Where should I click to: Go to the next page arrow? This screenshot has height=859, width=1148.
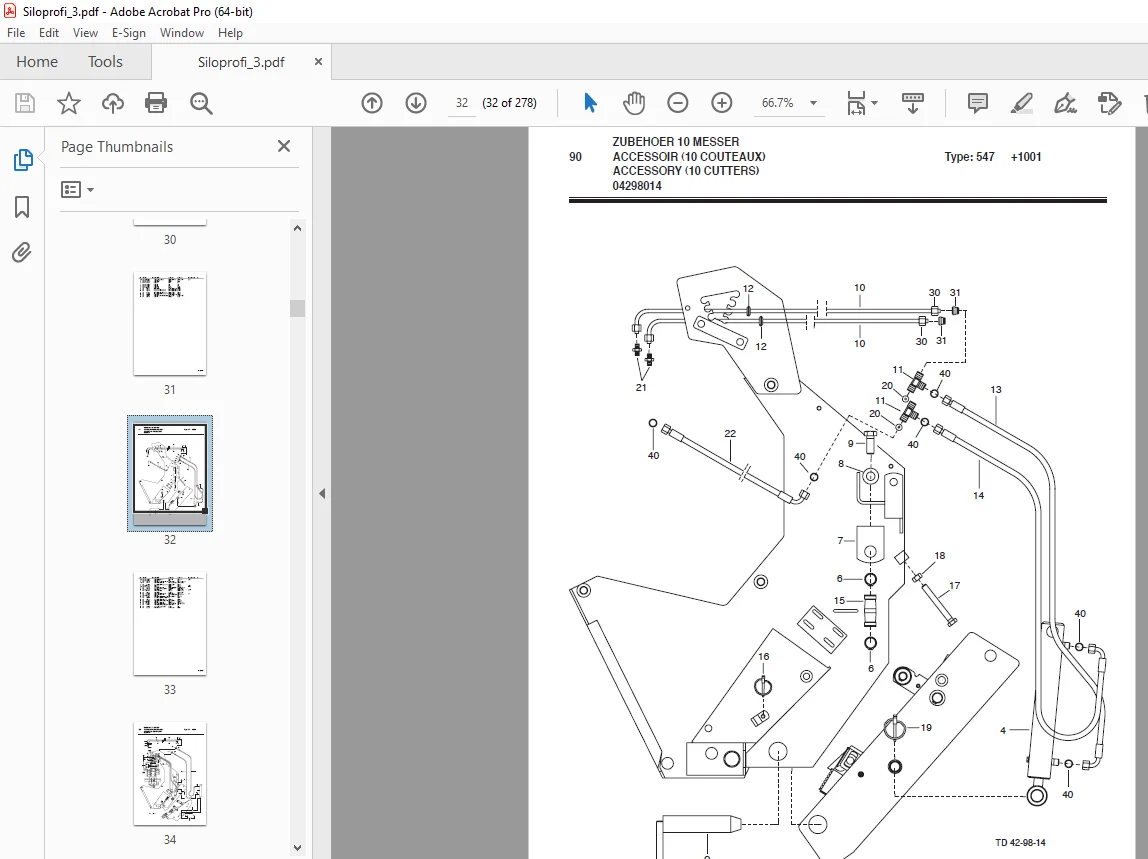coord(416,103)
